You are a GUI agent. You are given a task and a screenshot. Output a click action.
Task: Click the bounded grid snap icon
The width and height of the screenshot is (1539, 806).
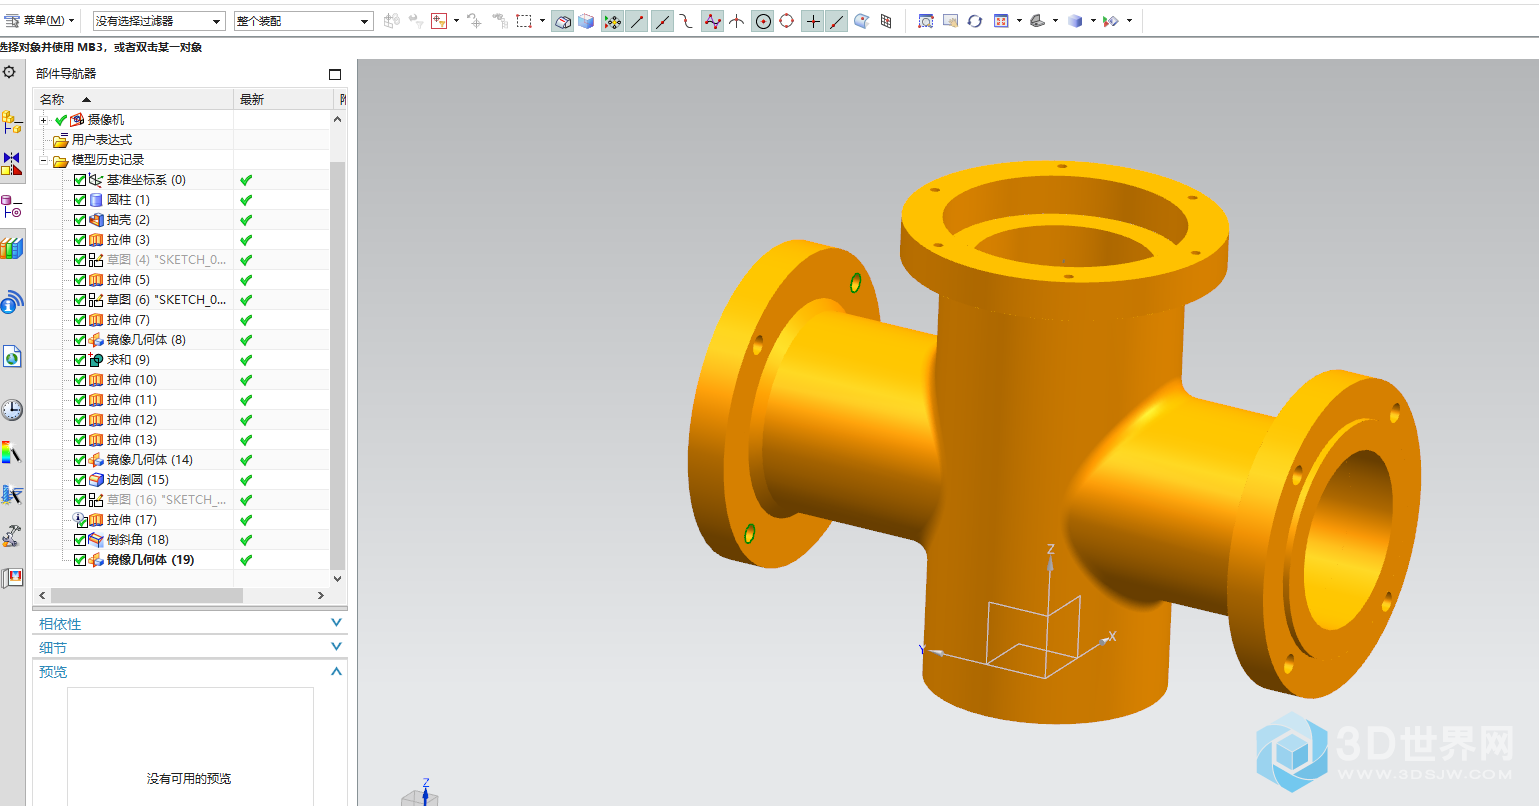tap(886, 20)
